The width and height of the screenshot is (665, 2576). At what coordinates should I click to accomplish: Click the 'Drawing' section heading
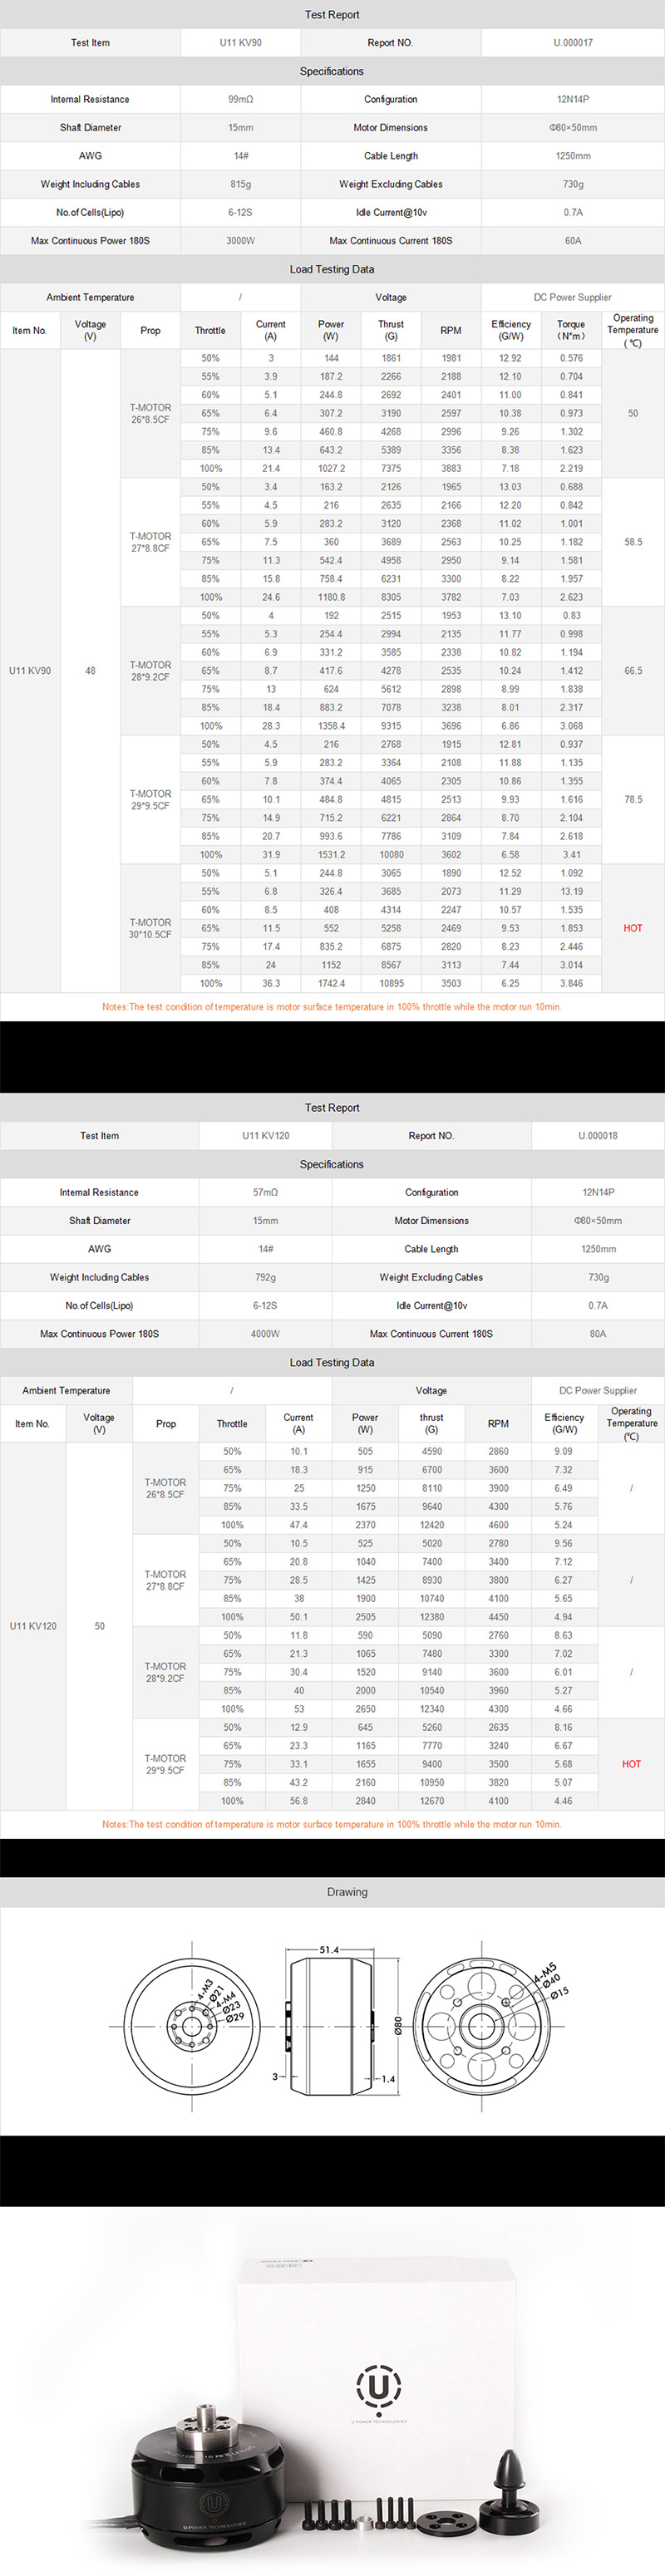pyautogui.click(x=347, y=1892)
